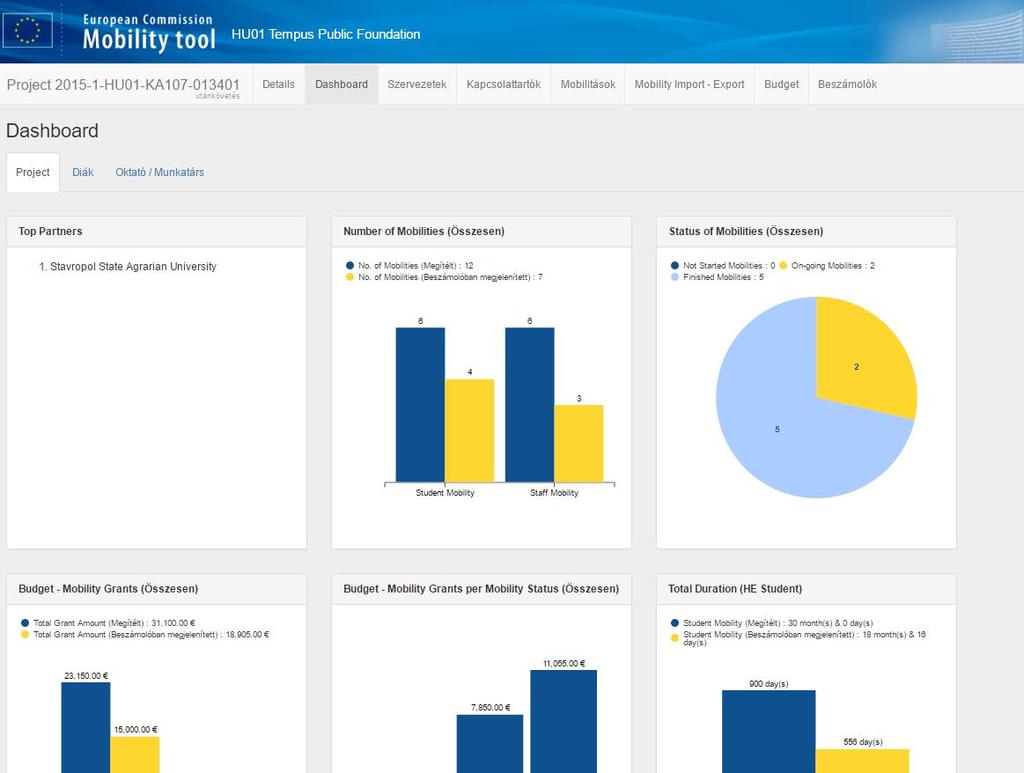Screen dimensions: 1024x773
Task: Open the Oktató / Munkatárs sub-tab
Action: pos(160,172)
